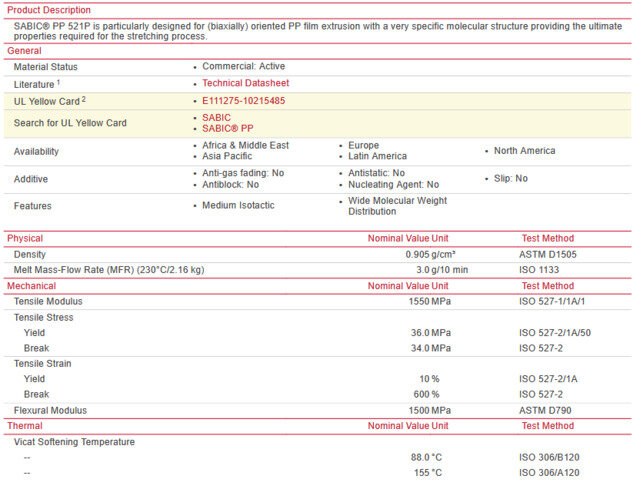Click the 10 % yield strain value

(x=429, y=379)
